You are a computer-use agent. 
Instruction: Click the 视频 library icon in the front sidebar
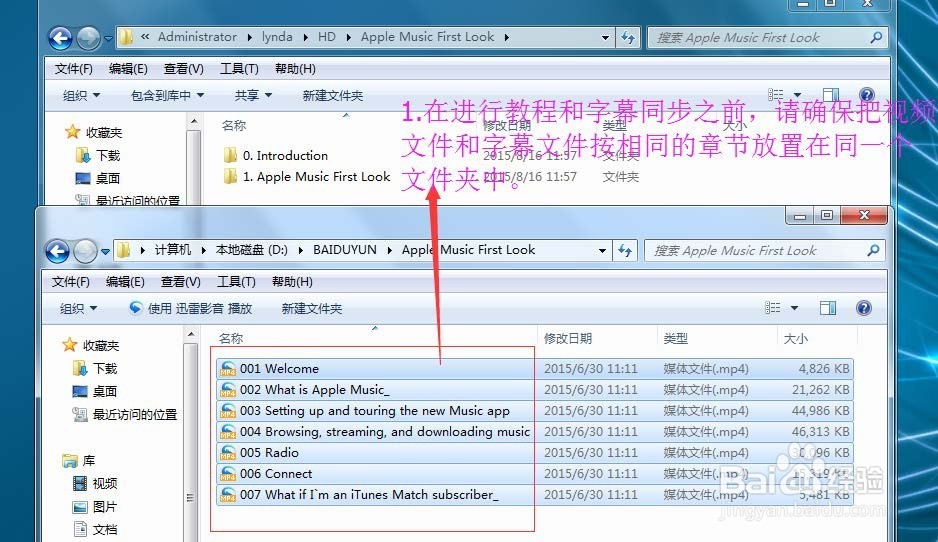pyautogui.click(x=80, y=483)
